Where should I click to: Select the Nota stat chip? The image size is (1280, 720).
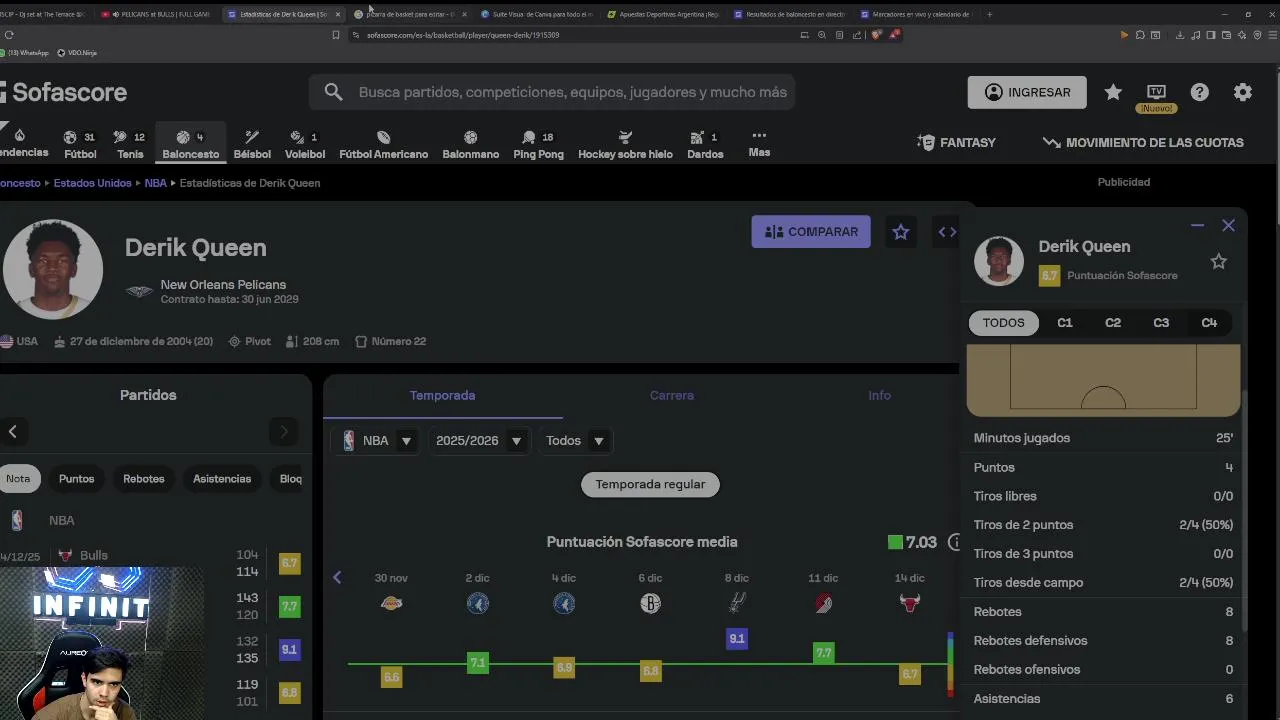click(x=18, y=479)
